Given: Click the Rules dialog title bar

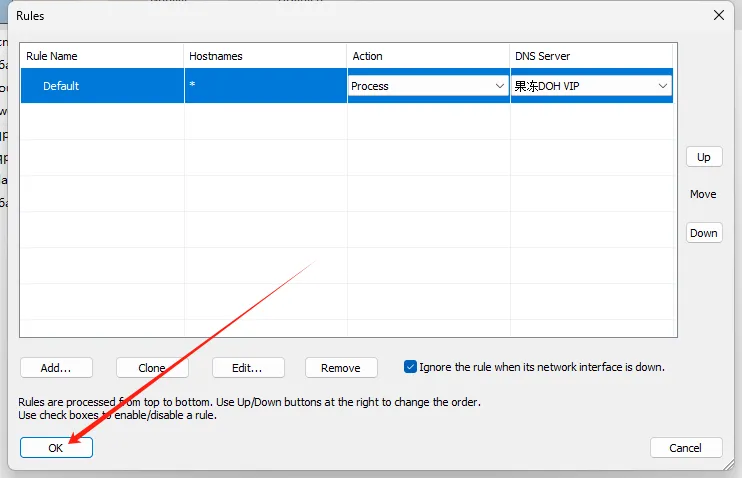Looking at the screenshot, I should point(350,15).
